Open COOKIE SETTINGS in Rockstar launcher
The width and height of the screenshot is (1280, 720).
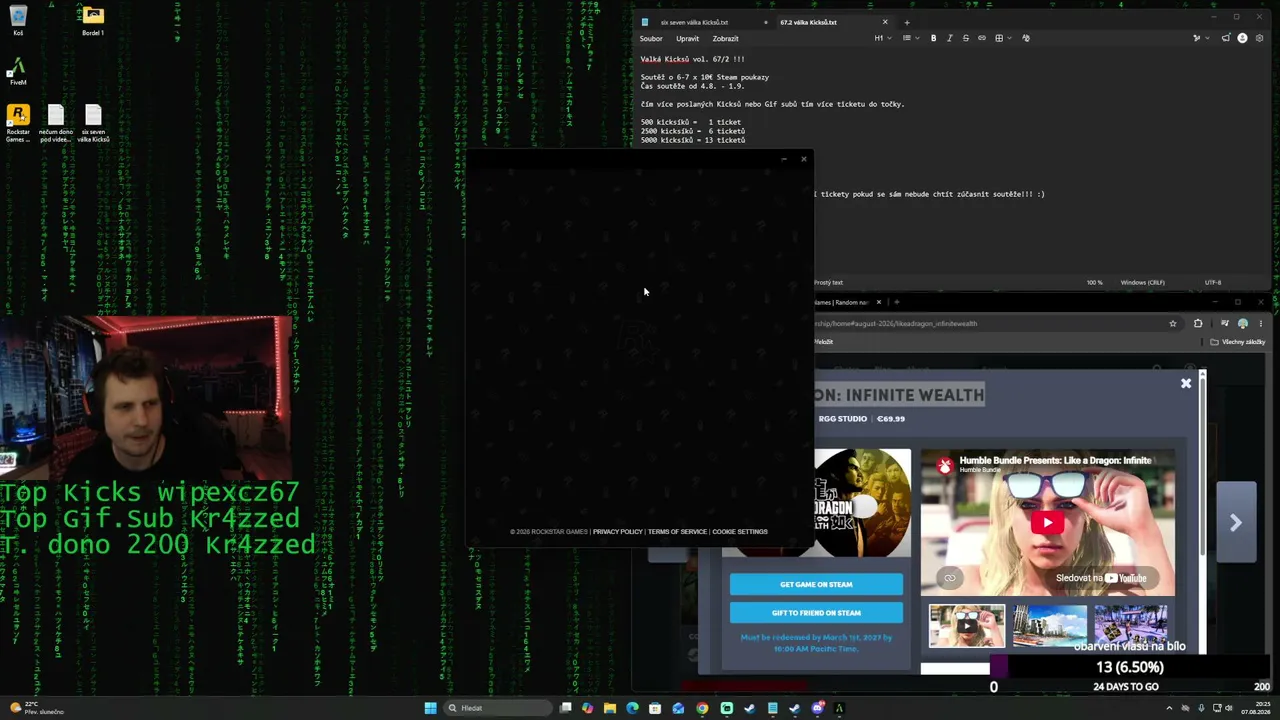point(740,532)
